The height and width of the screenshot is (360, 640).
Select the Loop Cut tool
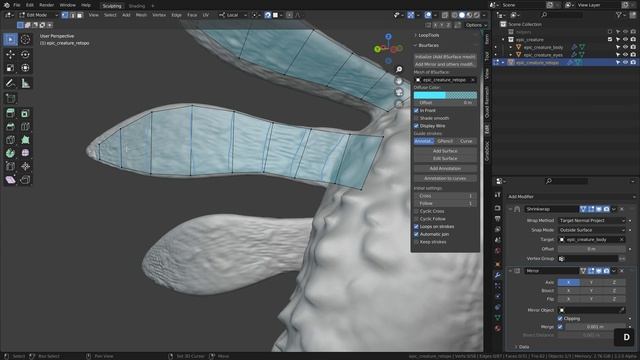[x=25, y=127]
